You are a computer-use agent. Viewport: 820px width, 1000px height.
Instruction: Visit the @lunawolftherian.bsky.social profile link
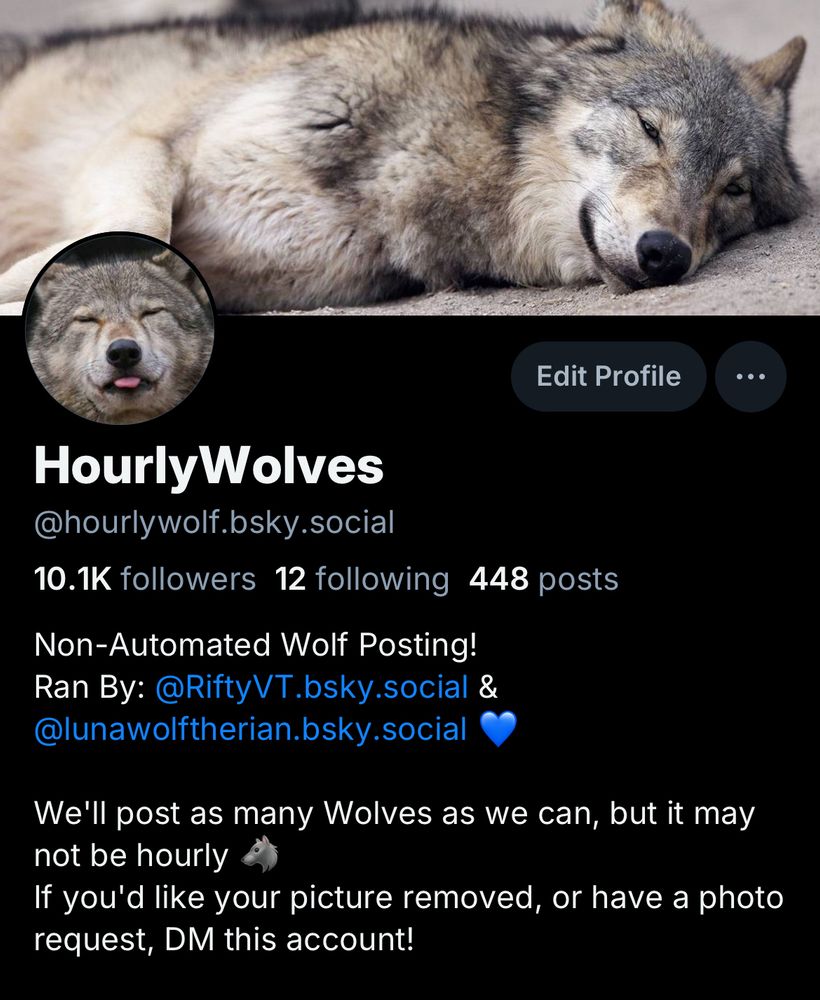[250, 729]
